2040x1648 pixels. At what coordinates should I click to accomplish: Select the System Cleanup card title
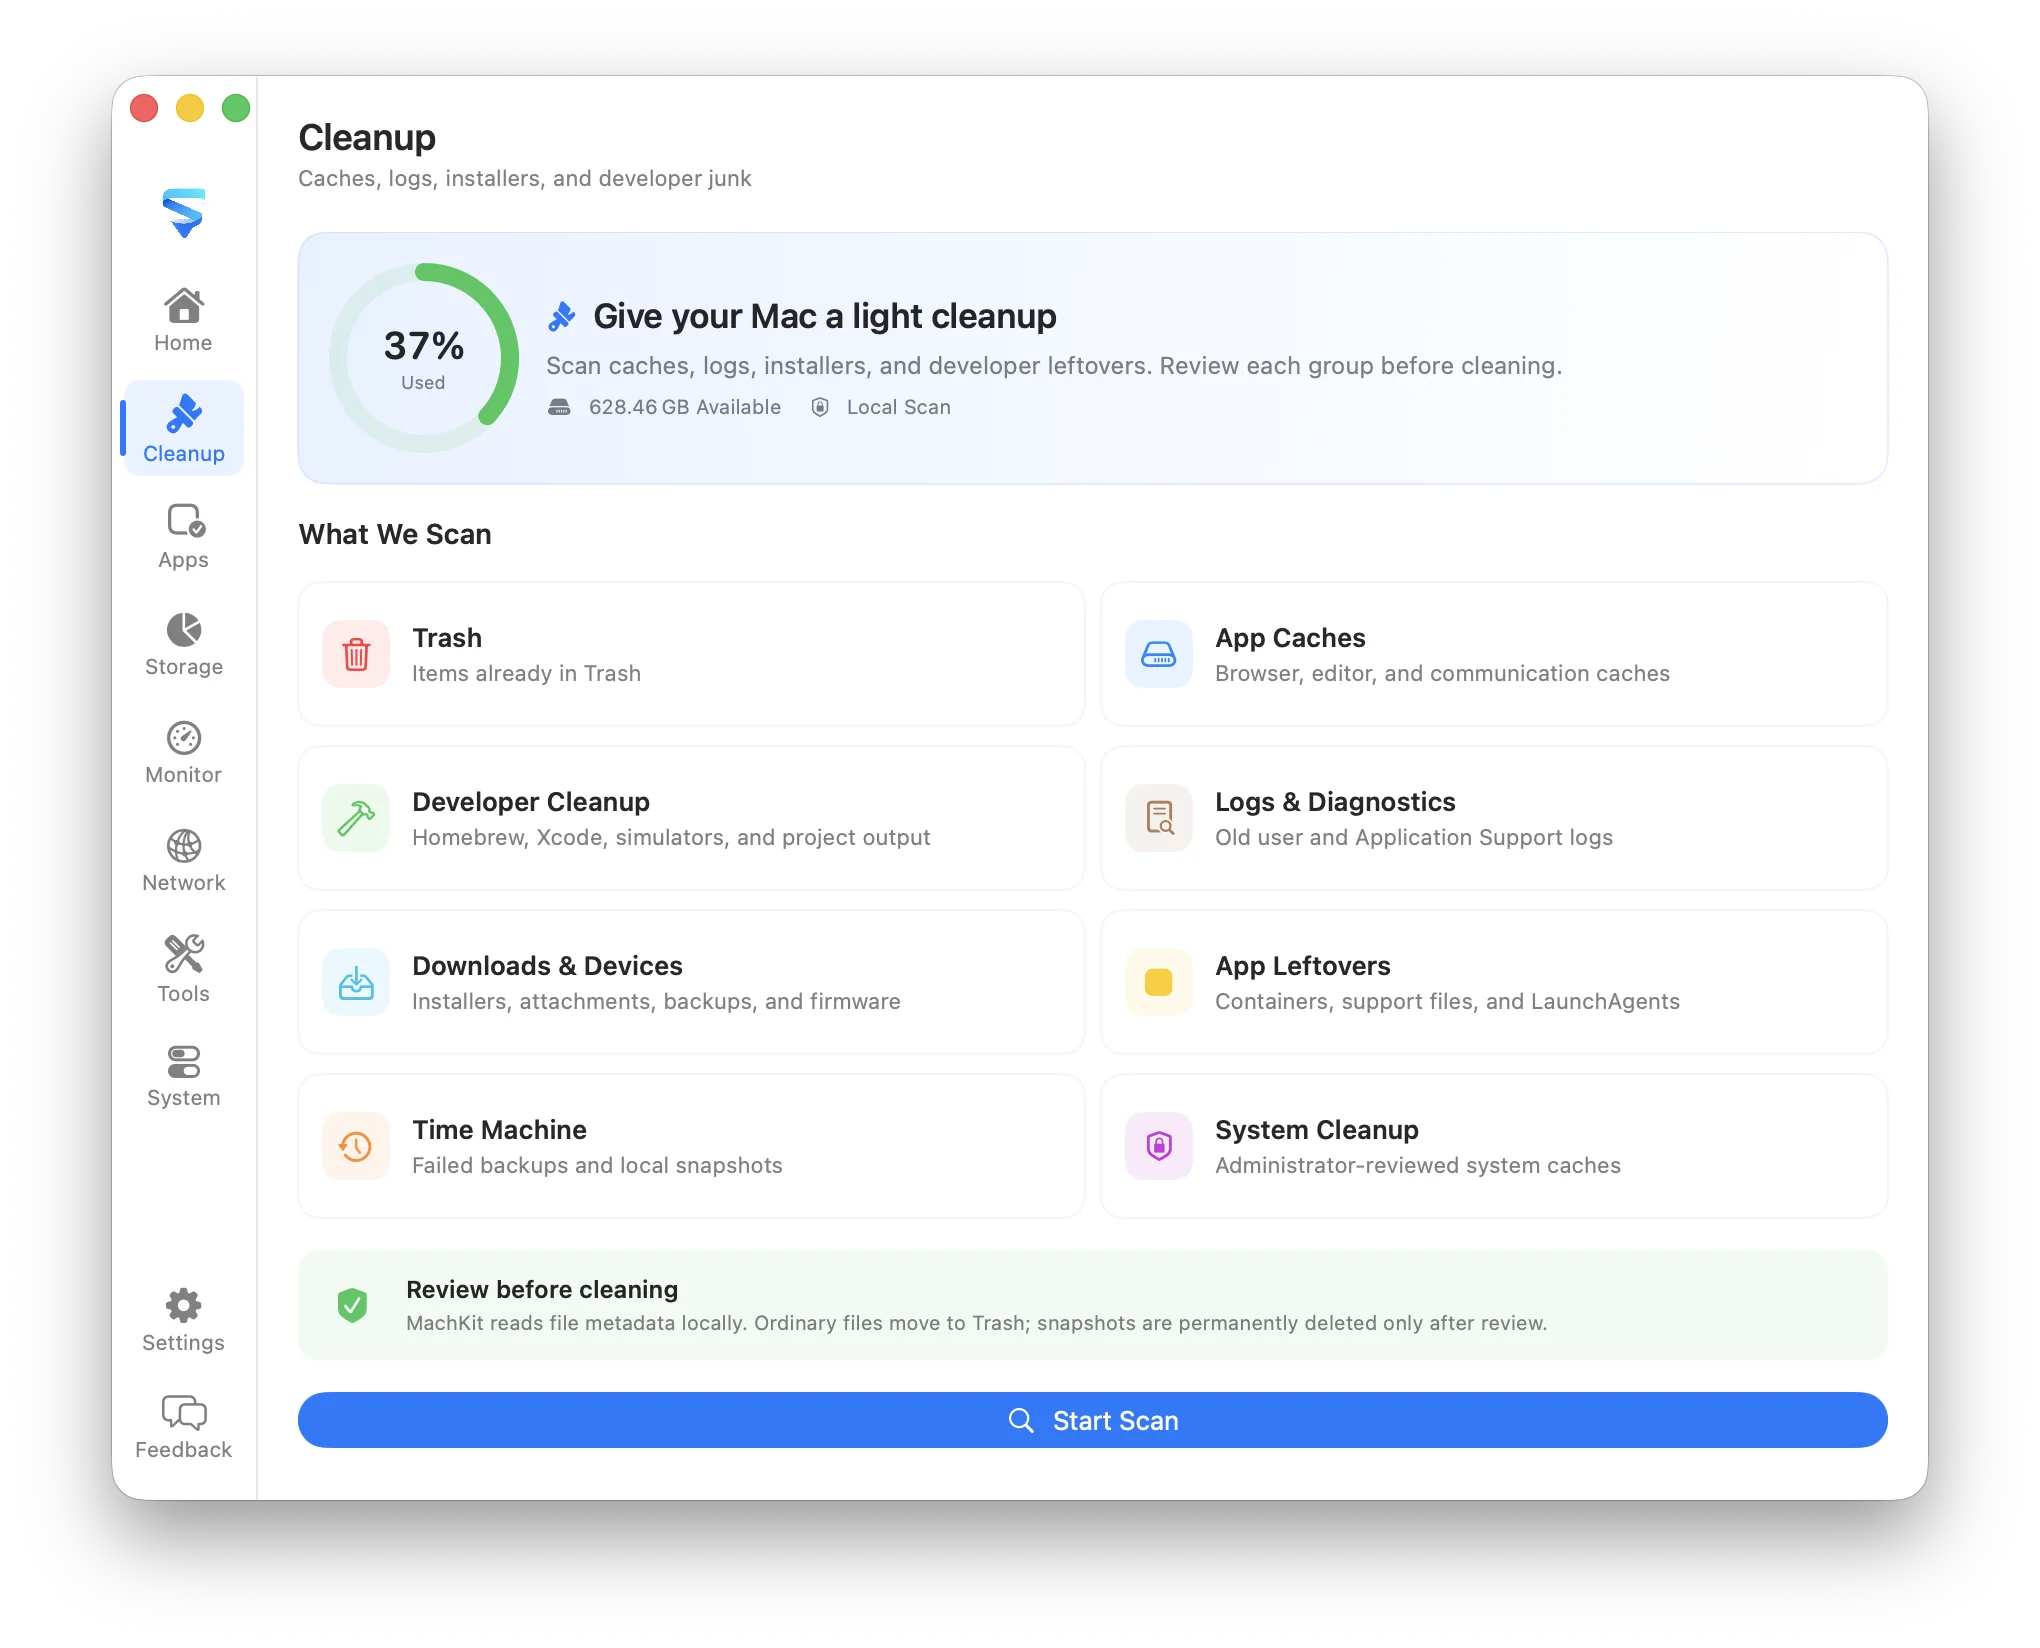click(x=1316, y=1130)
